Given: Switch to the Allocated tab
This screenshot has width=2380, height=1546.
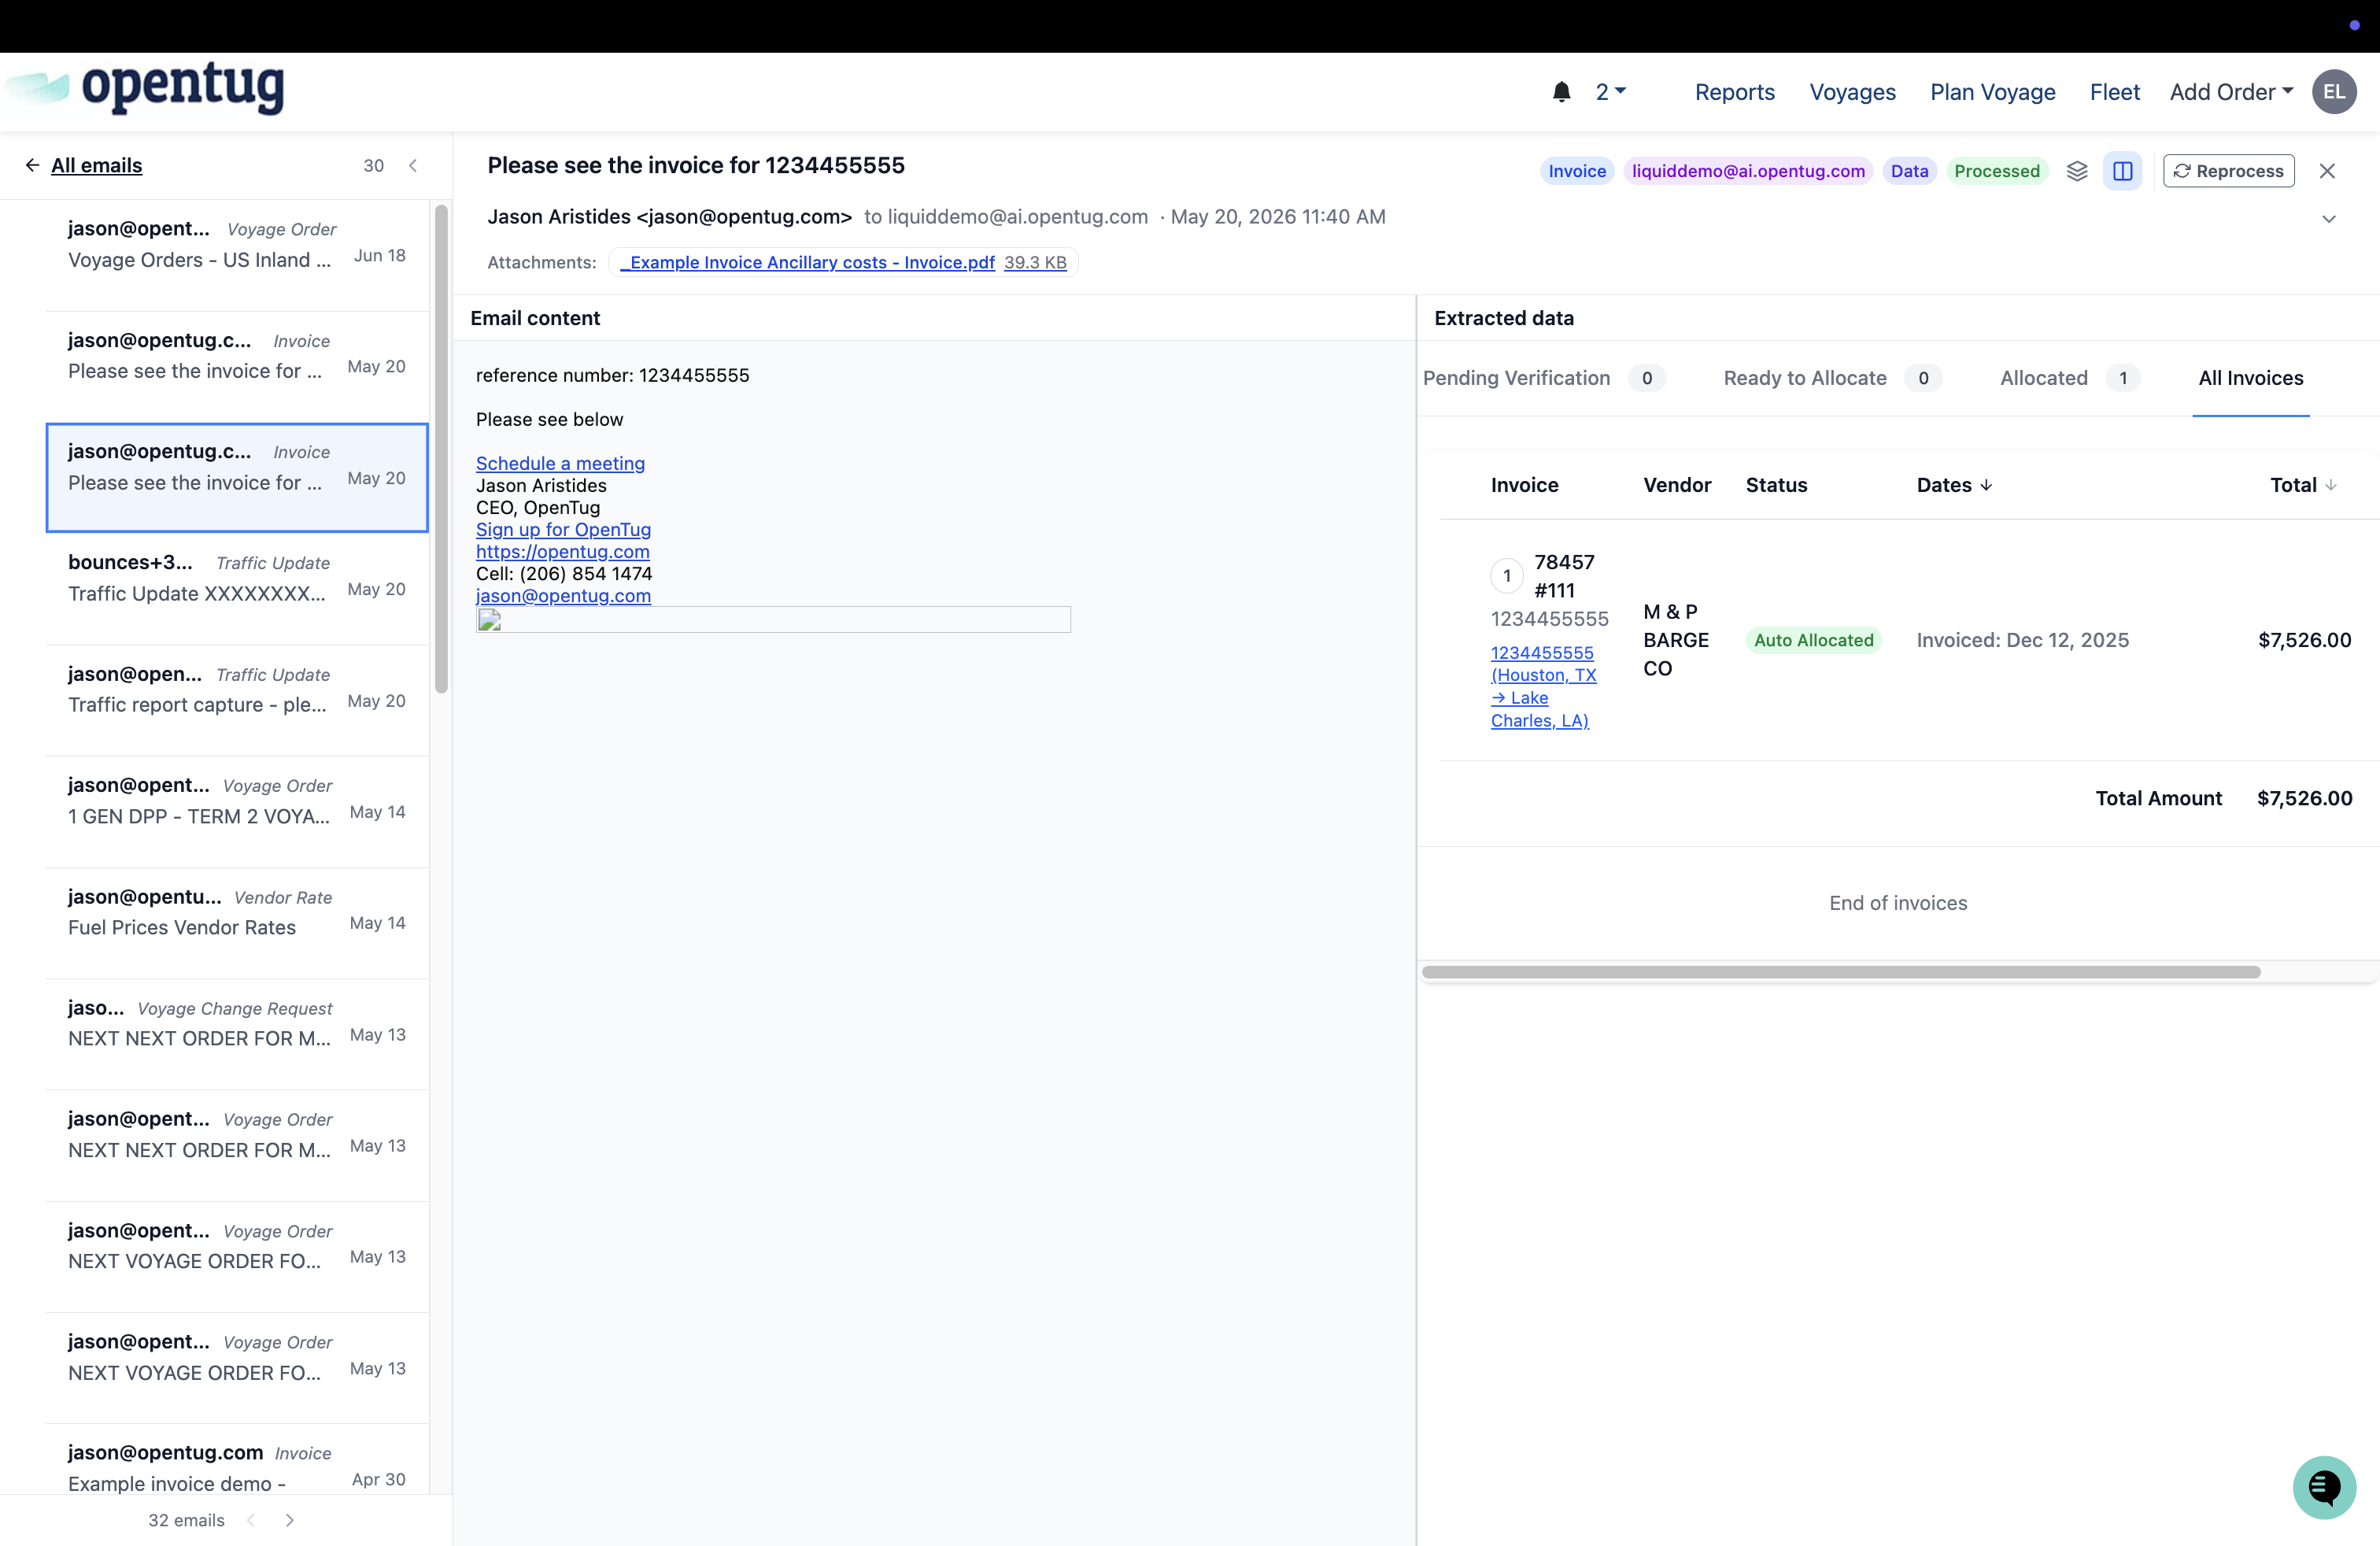Looking at the screenshot, I should [2069, 378].
